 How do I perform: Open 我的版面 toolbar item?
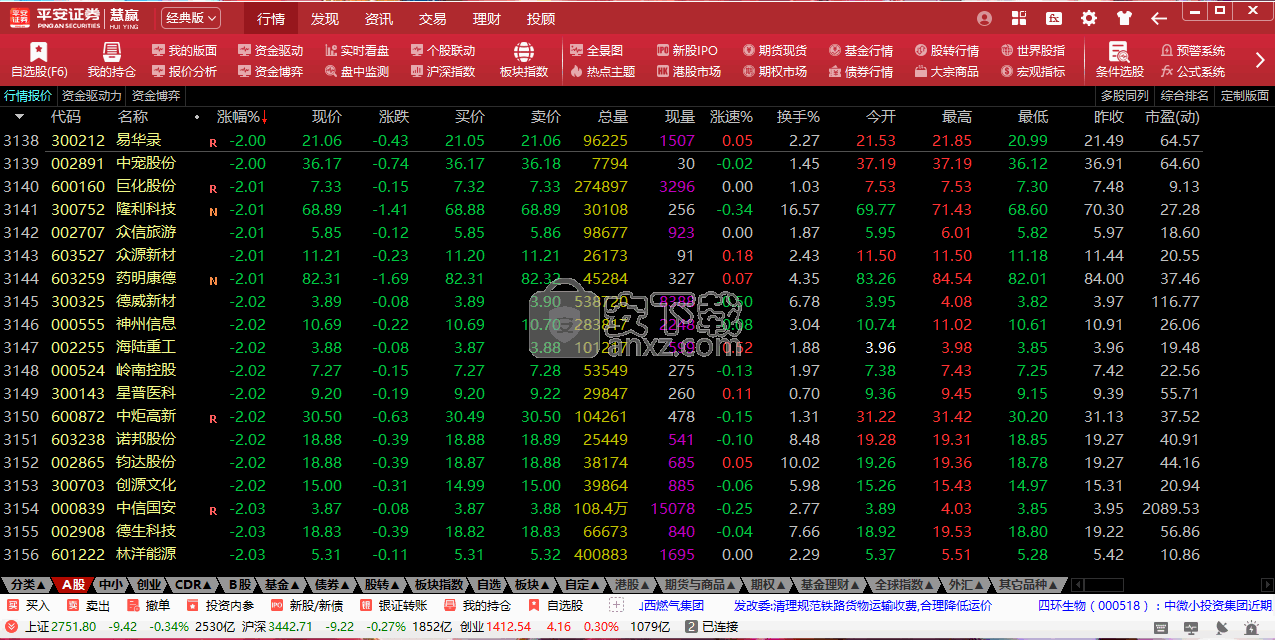[184, 50]
